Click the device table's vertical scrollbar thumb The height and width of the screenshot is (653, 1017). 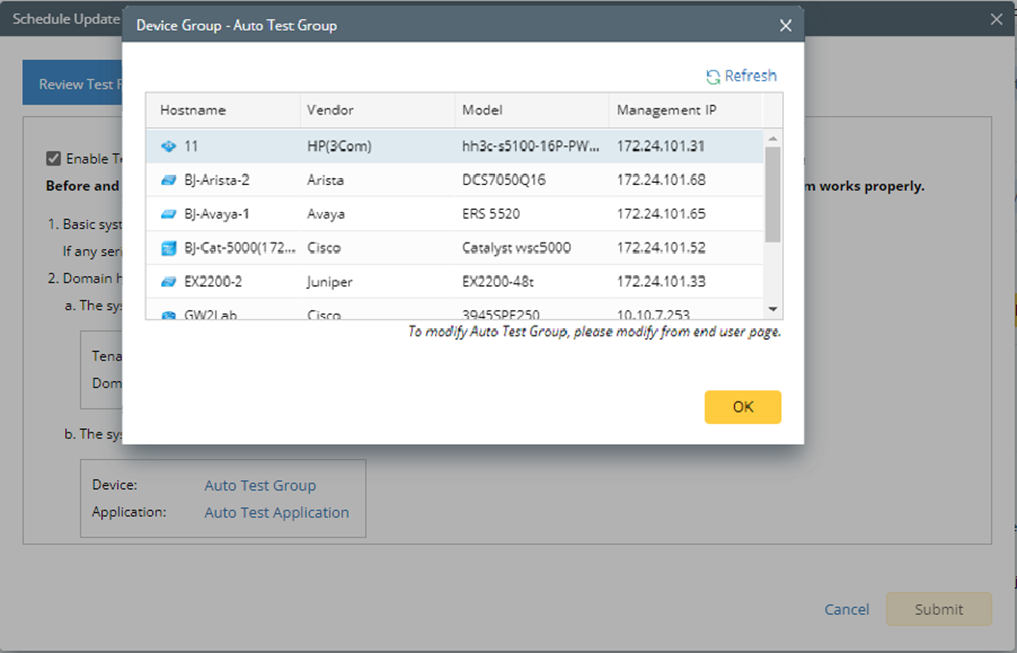[772, 195]
